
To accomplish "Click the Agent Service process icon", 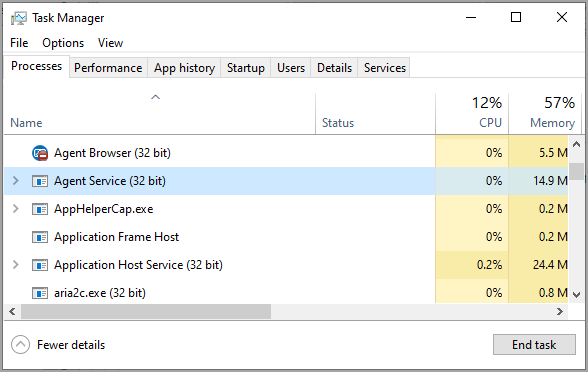I will pos(40,181).
